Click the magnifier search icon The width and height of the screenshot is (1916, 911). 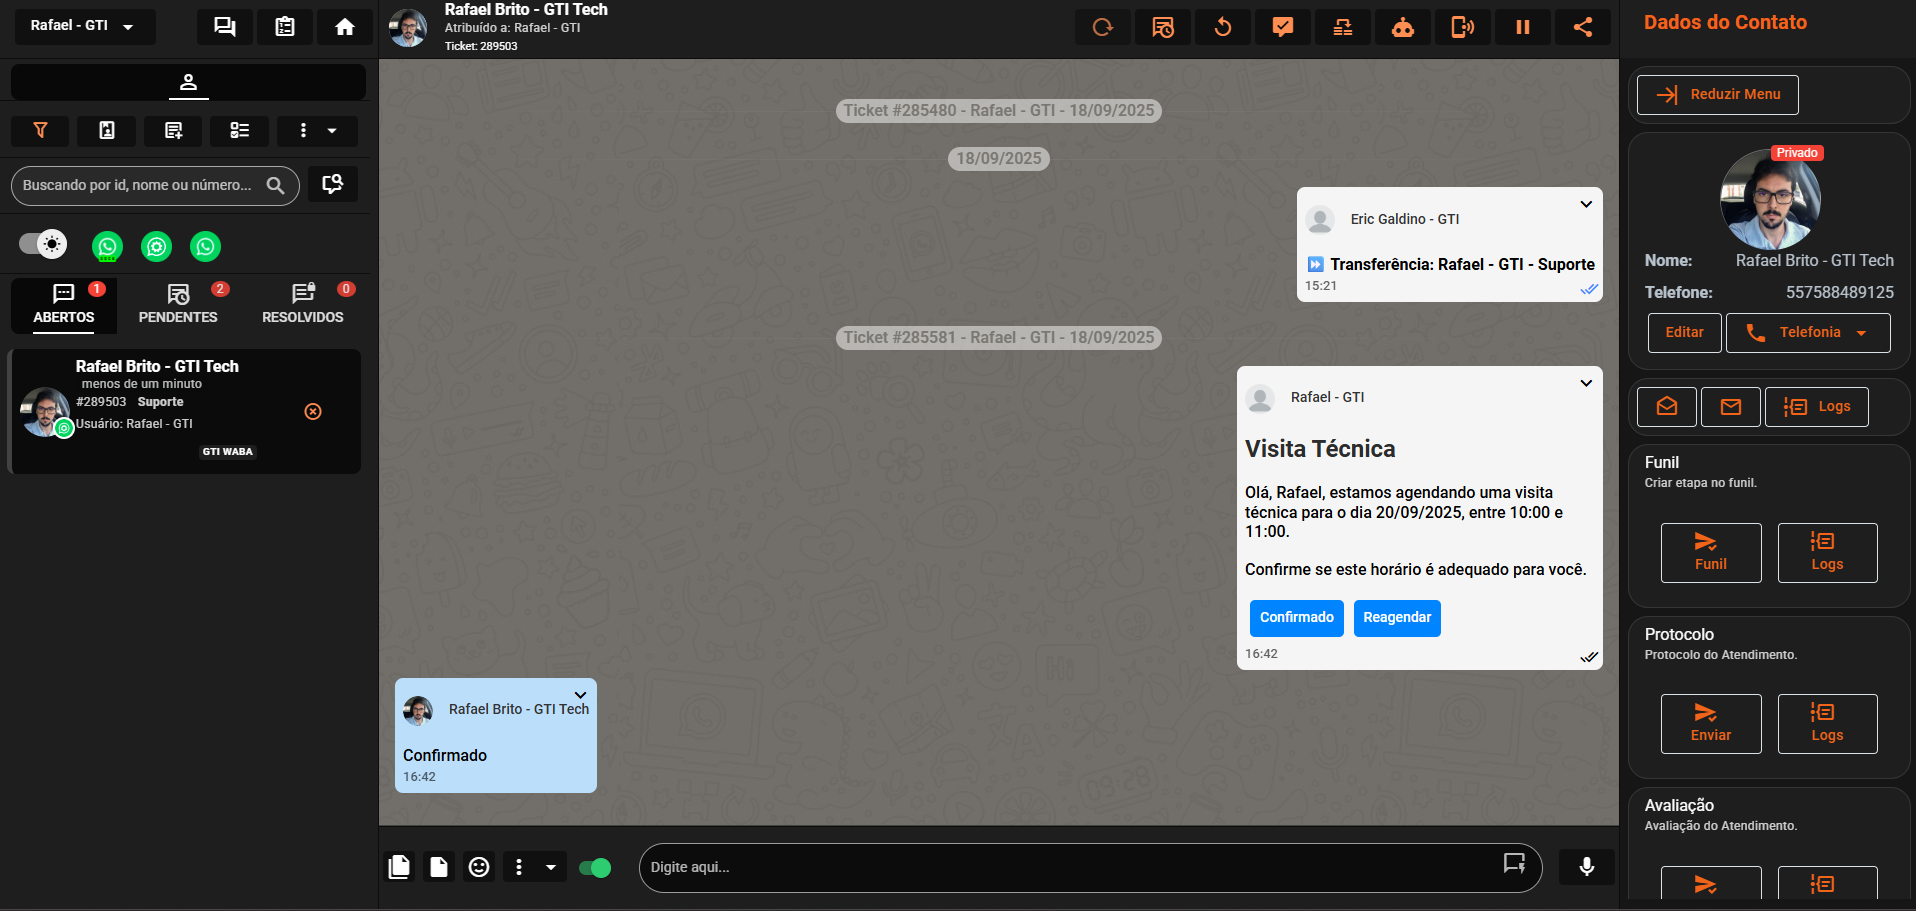(275, 185)
